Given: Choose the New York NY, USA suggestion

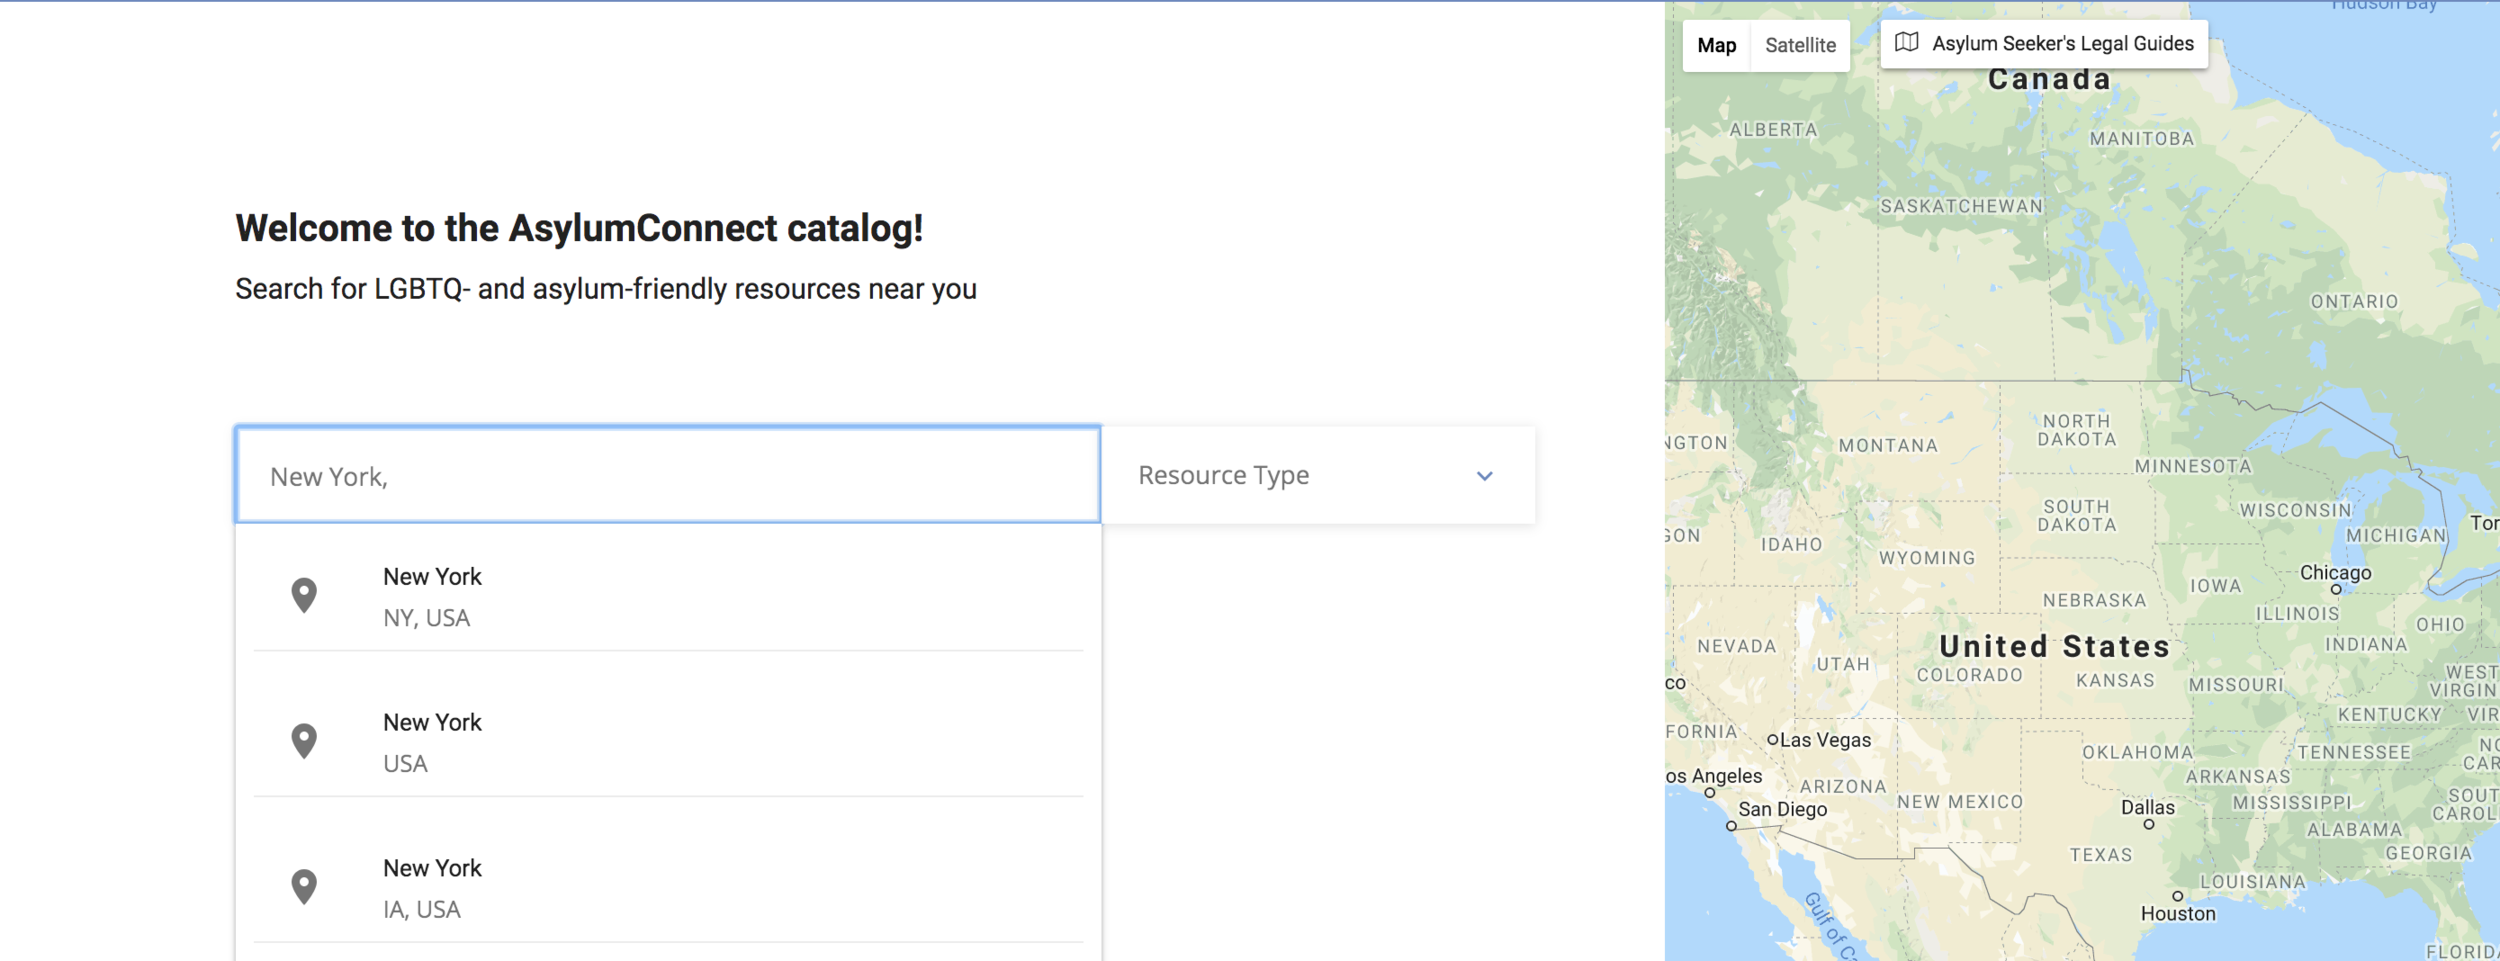Looking at the screenshot, I should 668,597.
